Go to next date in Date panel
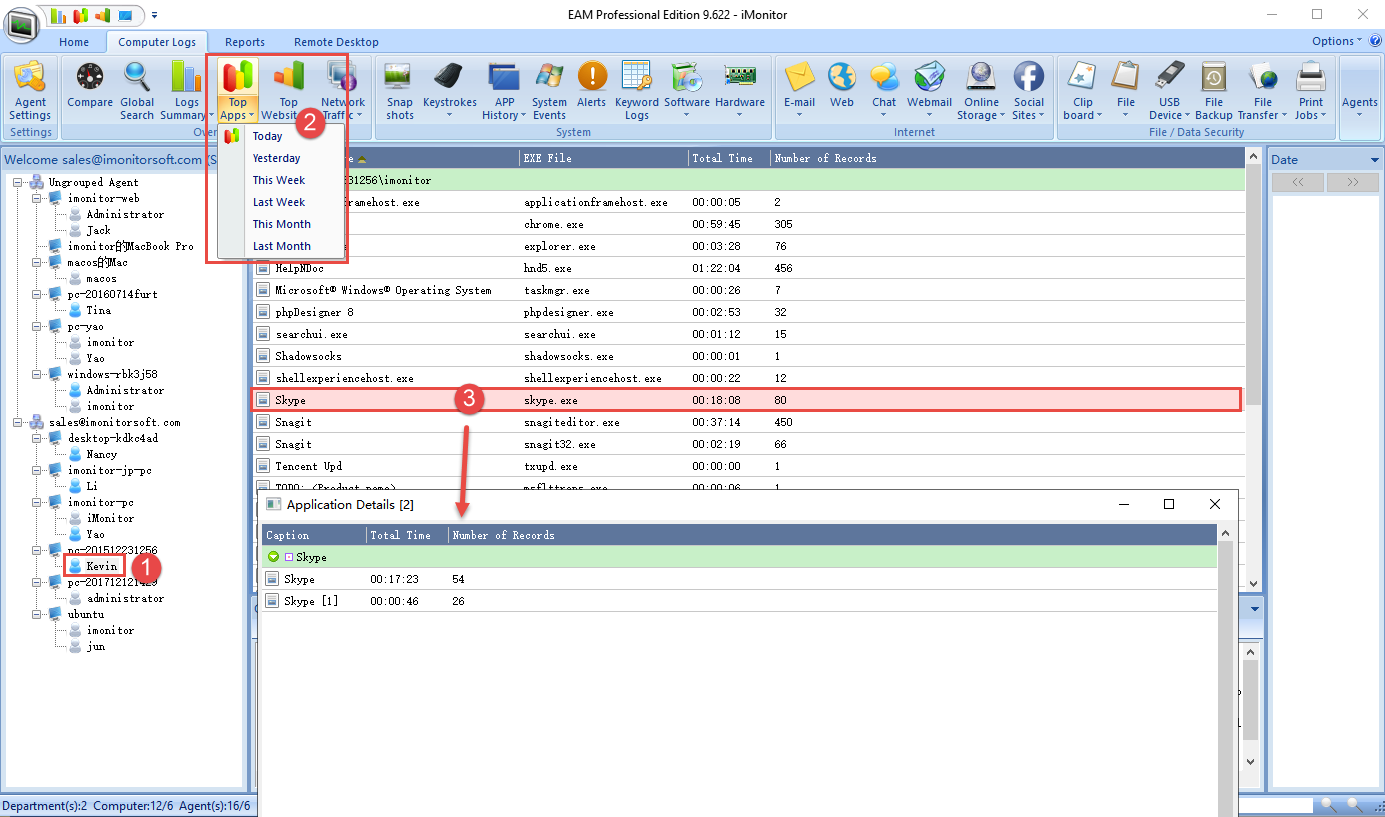Viewport: 1385px width, 817px height. [x=1353, y=182]
